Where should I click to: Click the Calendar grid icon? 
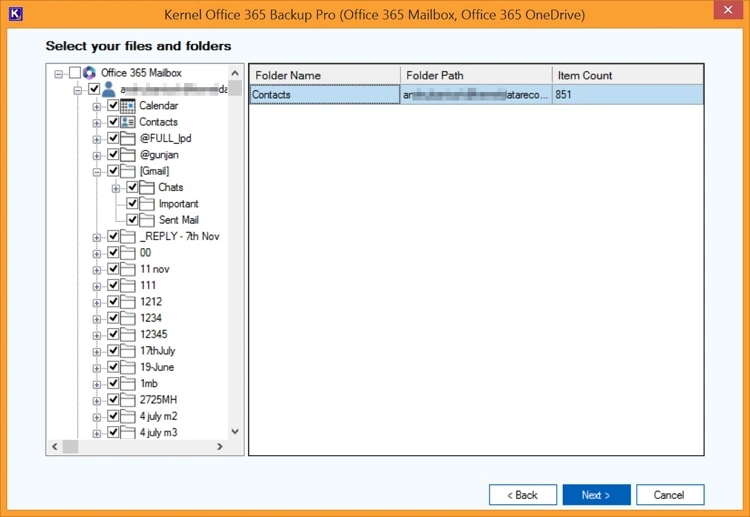click(x=128, y=106)
